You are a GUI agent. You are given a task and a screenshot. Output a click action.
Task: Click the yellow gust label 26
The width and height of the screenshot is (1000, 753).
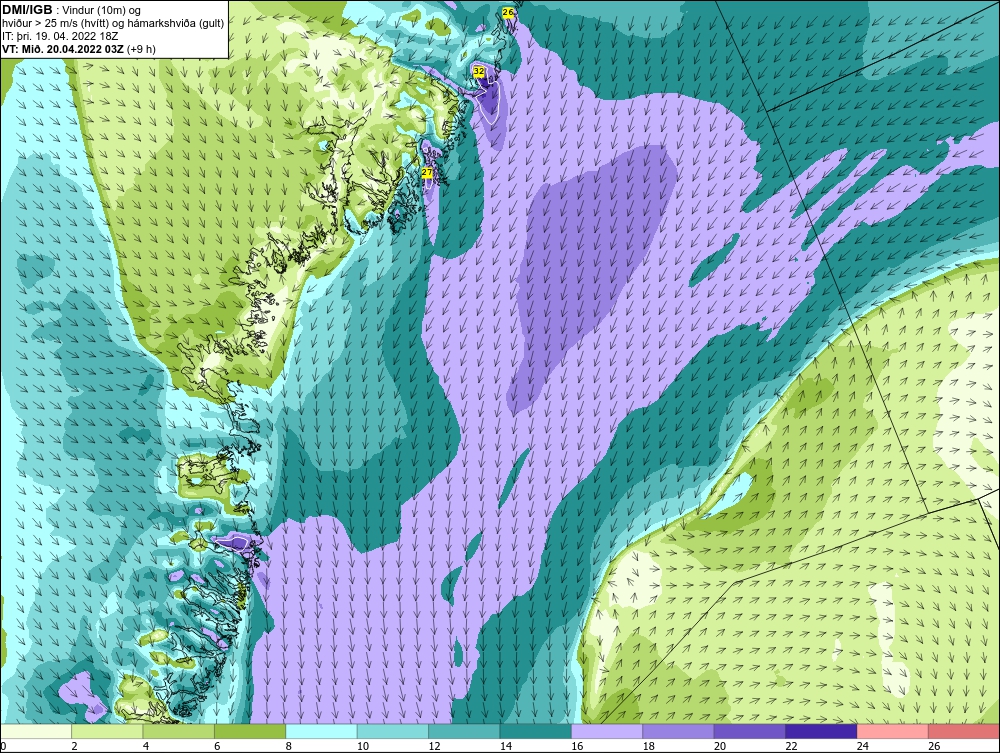(508, 12)
